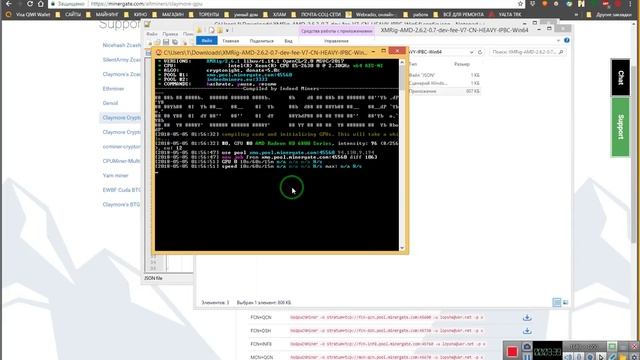Viewport: 640px width, 360px height.
Task: Open the black Chat side tab
Action: click(620, 78)
